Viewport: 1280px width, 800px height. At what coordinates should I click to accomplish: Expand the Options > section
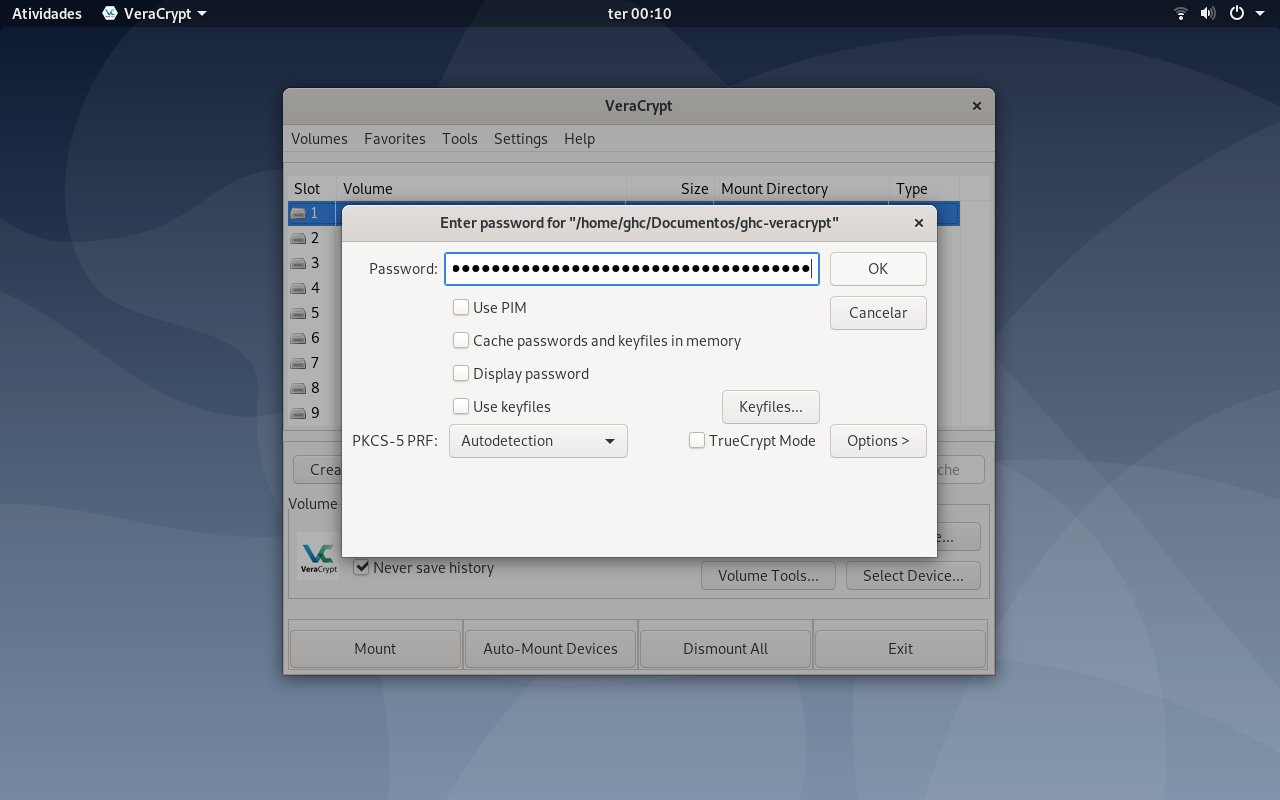(x=878, y=441)
